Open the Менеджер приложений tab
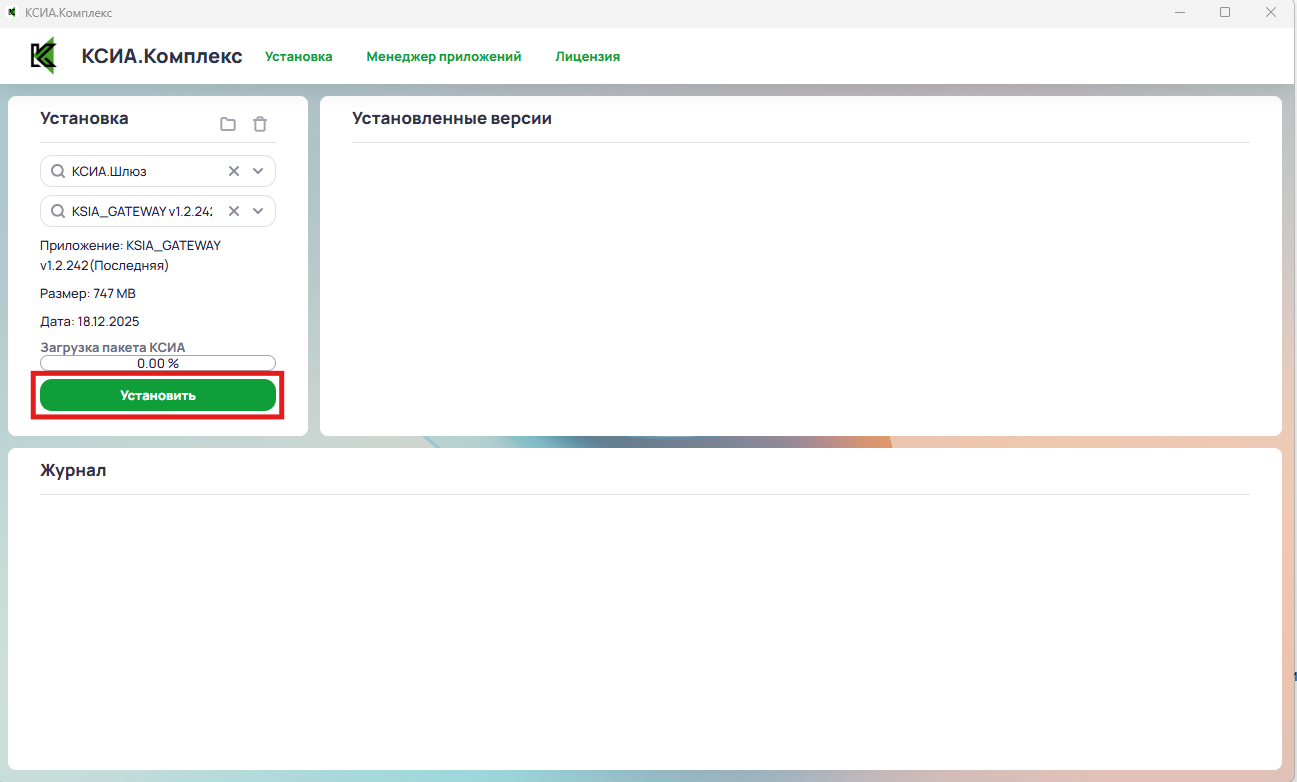Screen dimensions: 1297x782 pos(443,57)
